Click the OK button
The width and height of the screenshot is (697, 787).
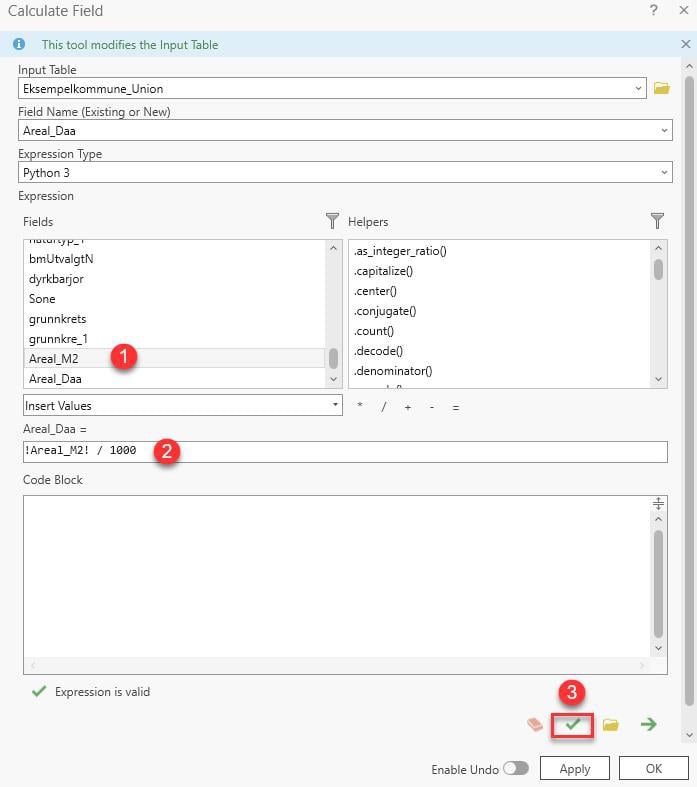[x=653, y=769]
